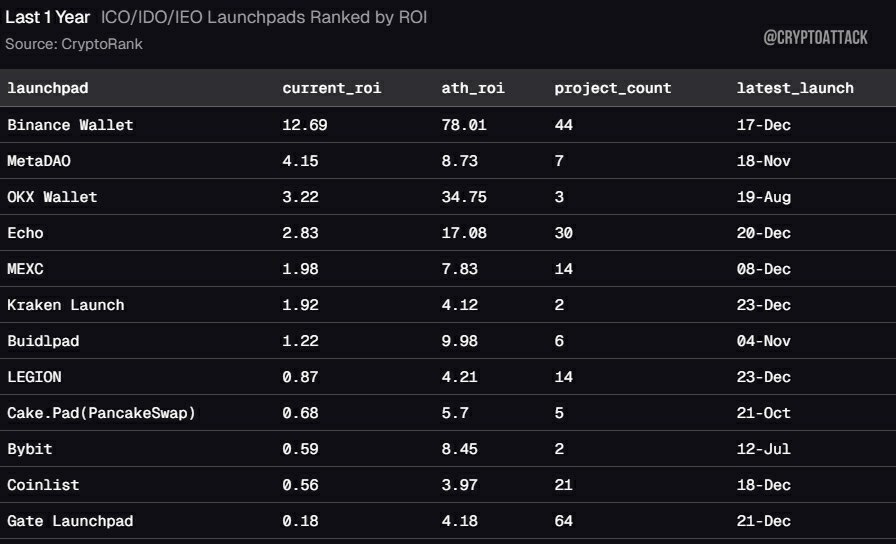
Task: Select the Buidlpad launchpad name
Action: point(43,341)
